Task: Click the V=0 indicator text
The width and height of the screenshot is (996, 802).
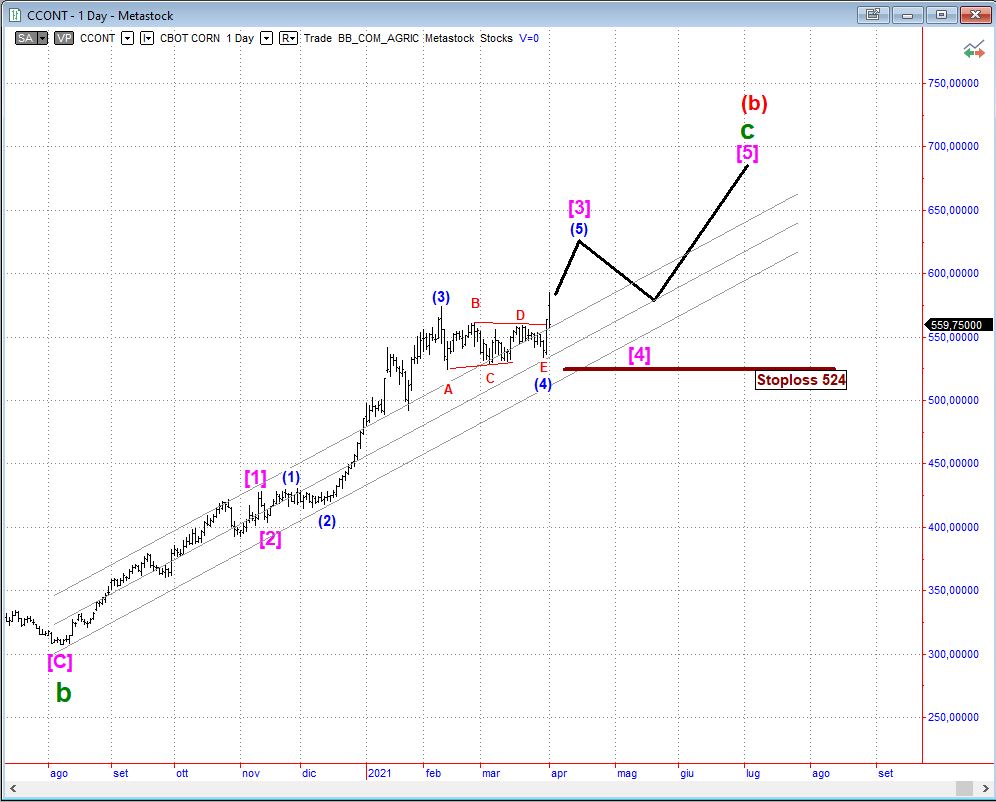Action: 529,38
